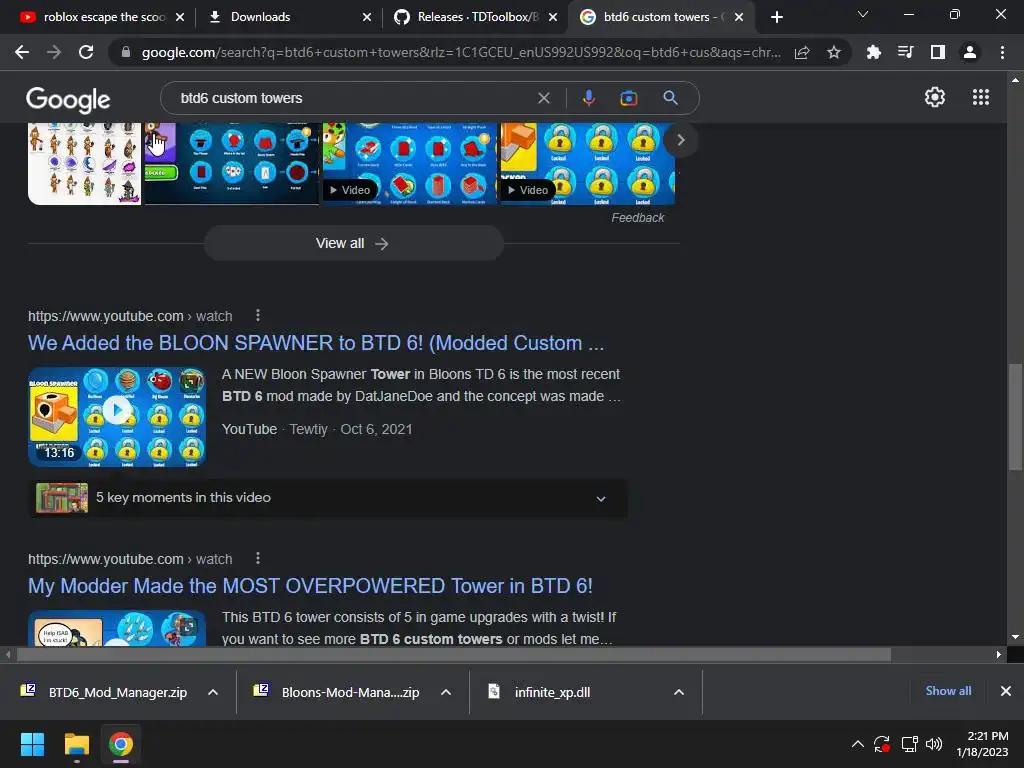Click the horizontal page scrollbar

click(454, 654)
